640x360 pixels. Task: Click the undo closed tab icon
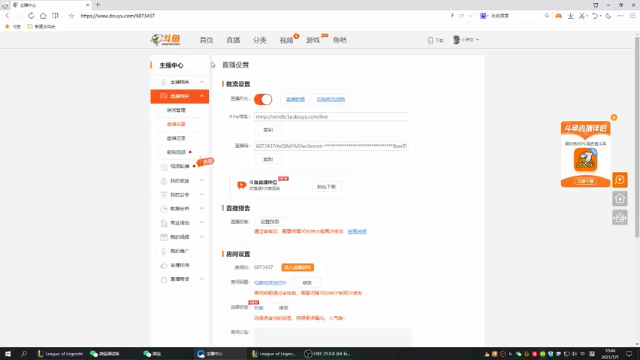595,16
